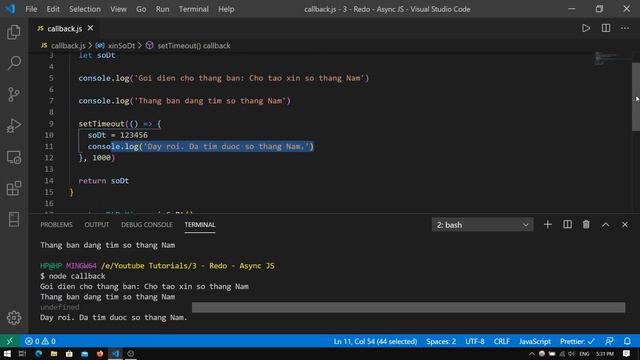Open Microsoft Store from taskbar
The width and height of the screenshot is (640, 360).
pyautogui.click(x=69, y=353)
